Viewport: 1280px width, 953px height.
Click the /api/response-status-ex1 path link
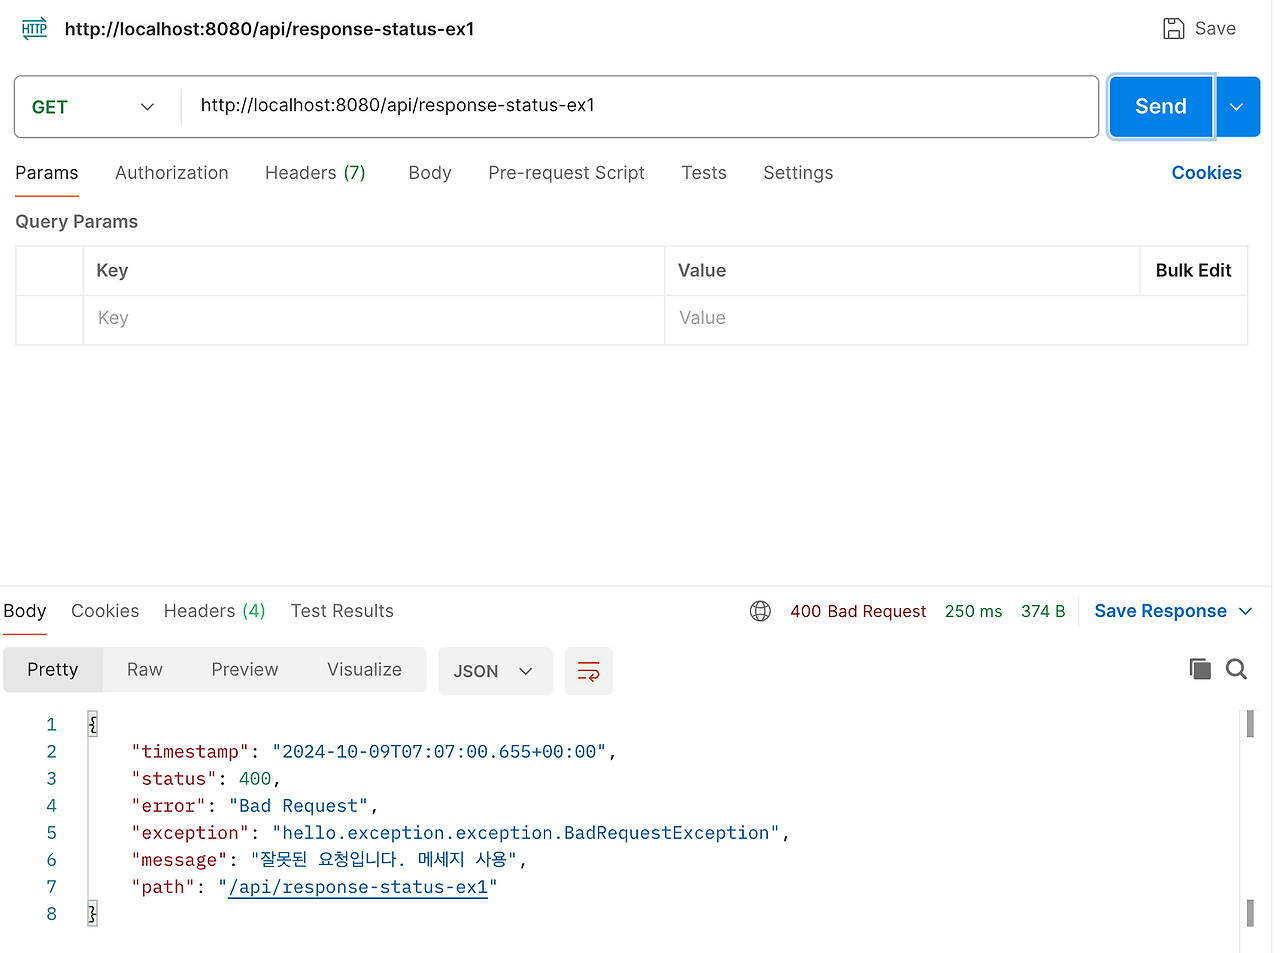point(357,886)
